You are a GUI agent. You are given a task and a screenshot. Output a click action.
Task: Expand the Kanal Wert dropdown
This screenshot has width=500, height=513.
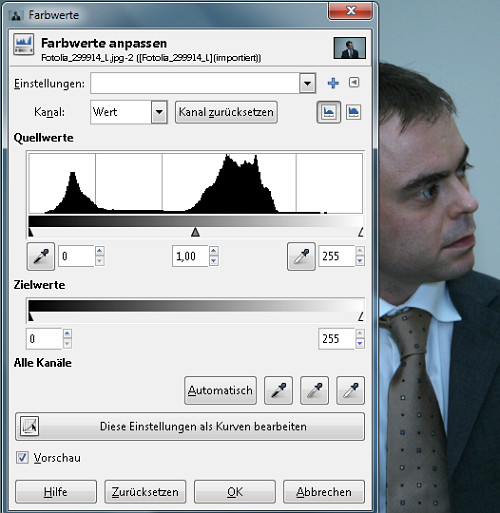coord(159,112)
